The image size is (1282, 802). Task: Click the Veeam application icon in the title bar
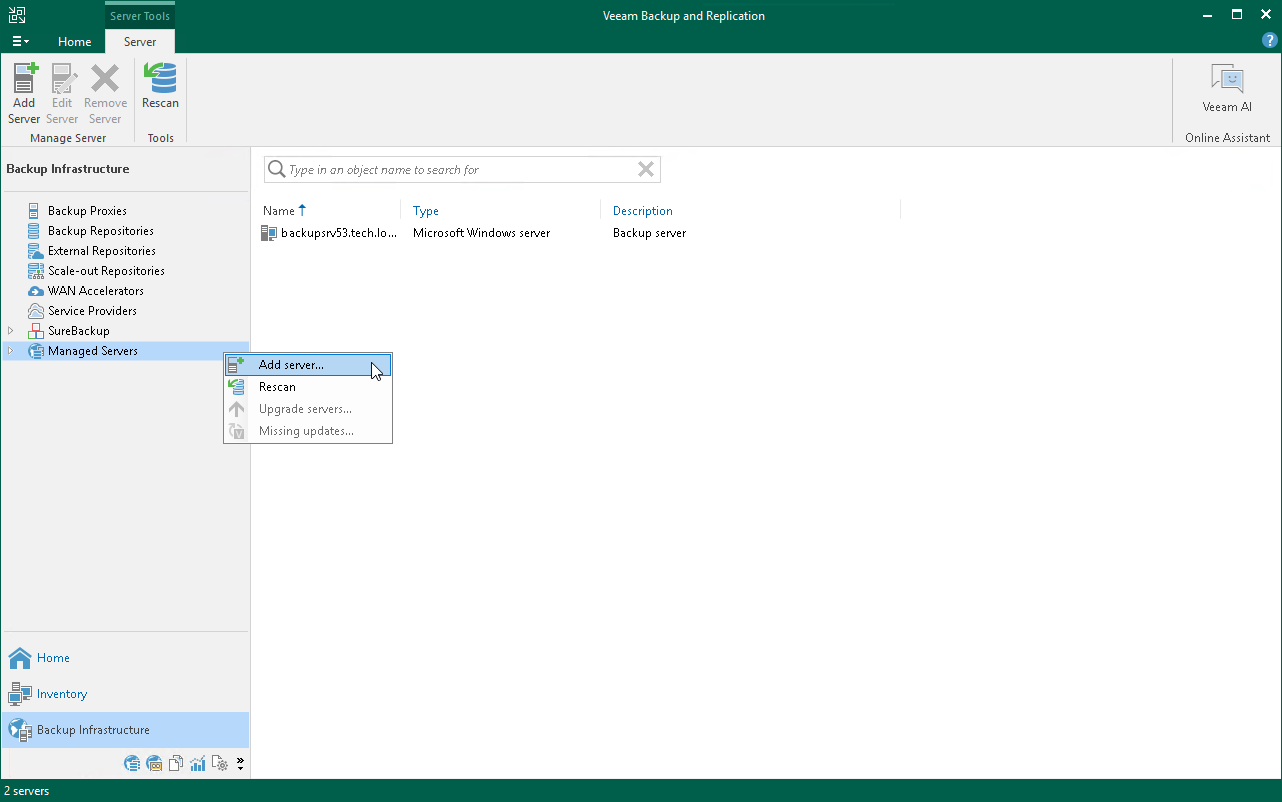pyautogui.click(x=17, y=15)
